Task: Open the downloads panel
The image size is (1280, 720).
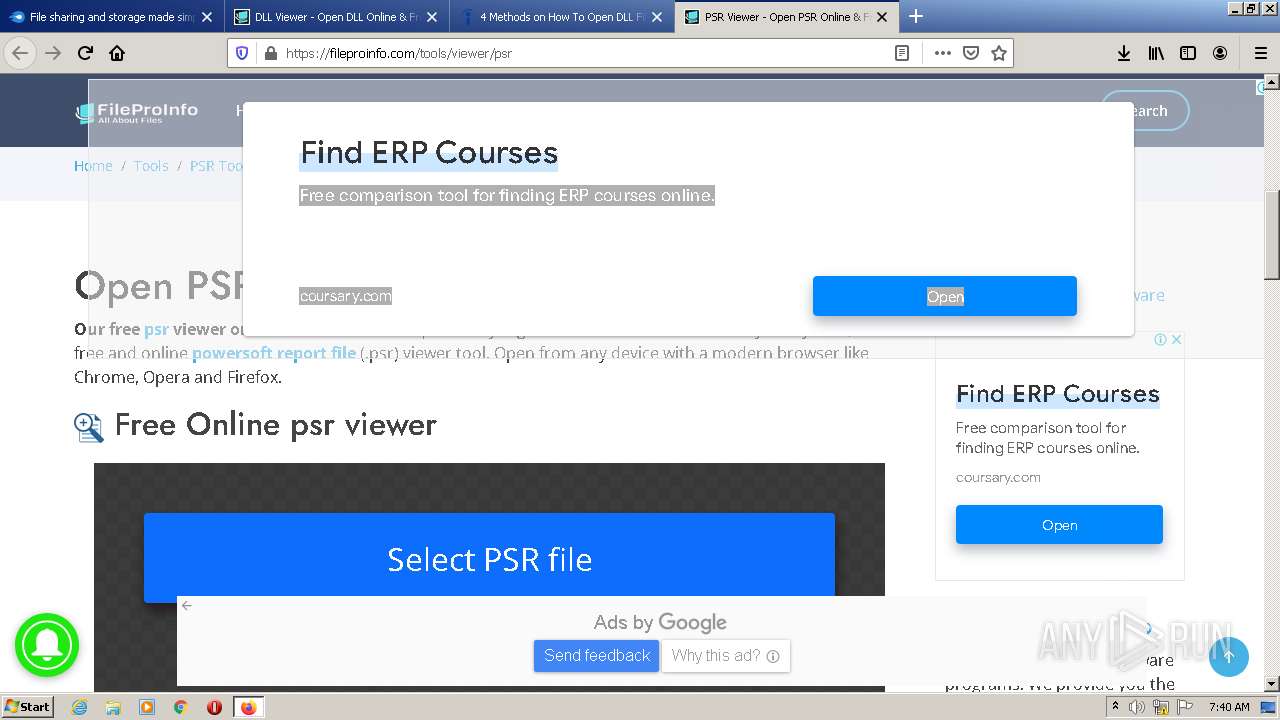Action: click(x=1124, y=53)
